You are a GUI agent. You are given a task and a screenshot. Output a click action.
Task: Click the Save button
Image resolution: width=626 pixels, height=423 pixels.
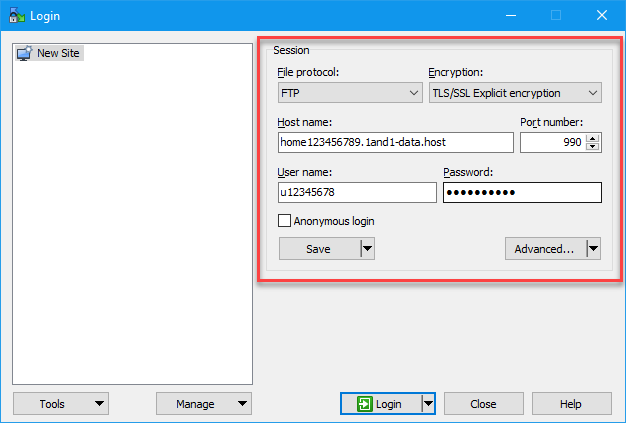318,249
